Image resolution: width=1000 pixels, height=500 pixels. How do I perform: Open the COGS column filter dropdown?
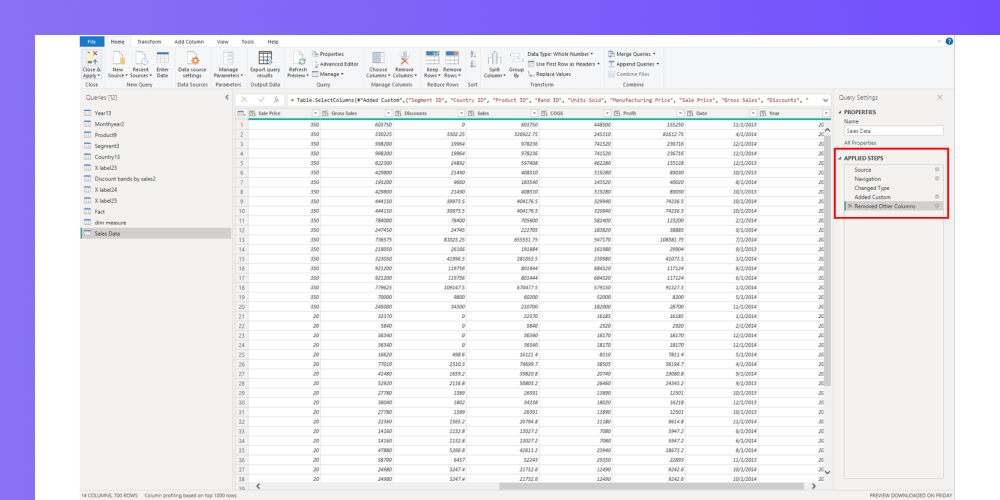pyautogui.click(x=607, y=114)
